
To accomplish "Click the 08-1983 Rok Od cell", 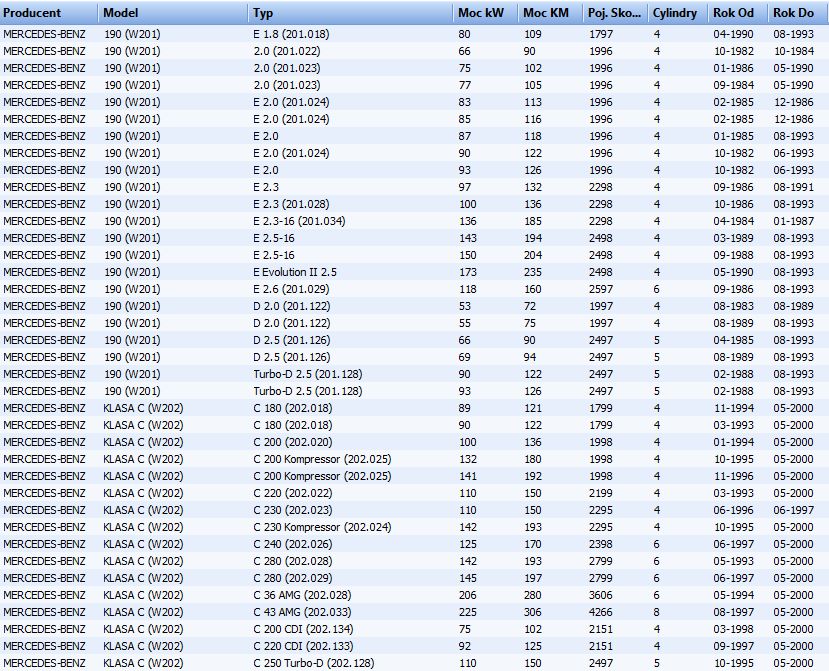I will coord(733,306).
